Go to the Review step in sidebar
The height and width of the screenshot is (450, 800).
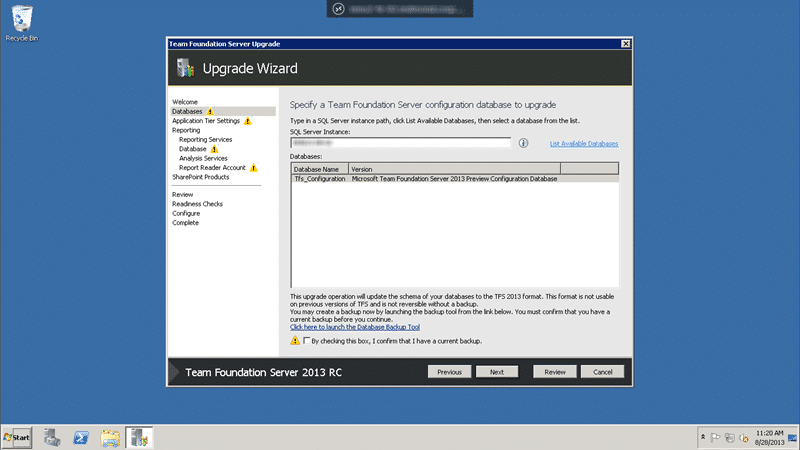point(182,194)
